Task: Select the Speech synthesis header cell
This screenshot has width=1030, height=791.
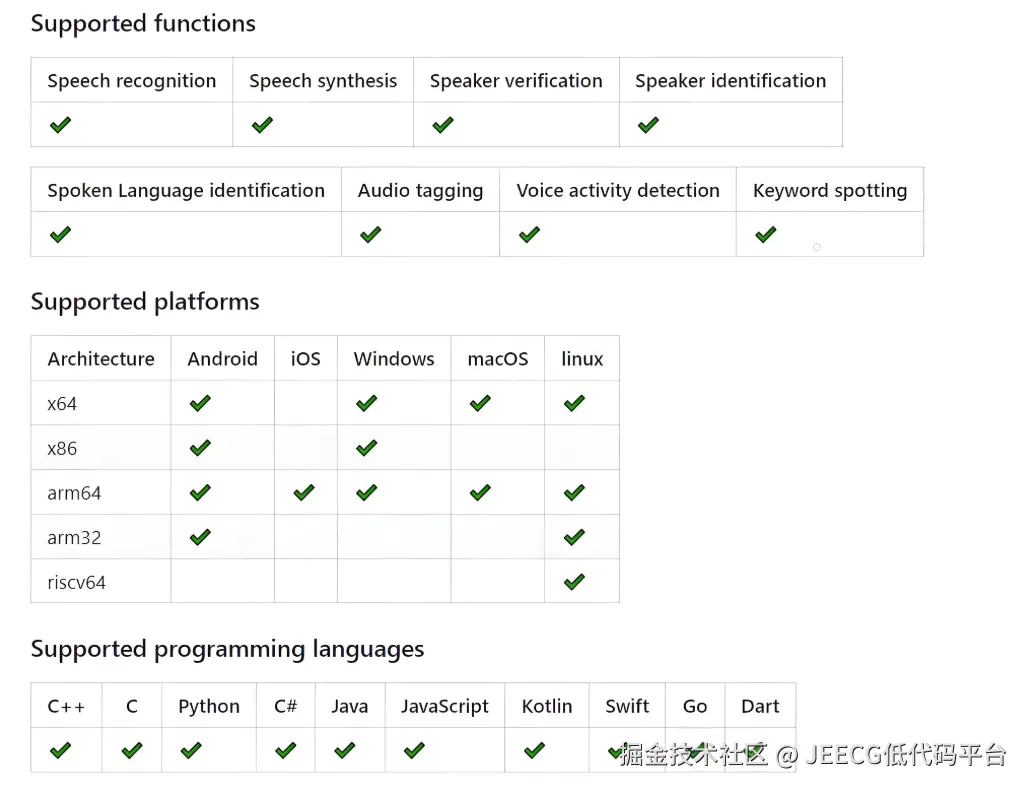Action: pos(323,80)
